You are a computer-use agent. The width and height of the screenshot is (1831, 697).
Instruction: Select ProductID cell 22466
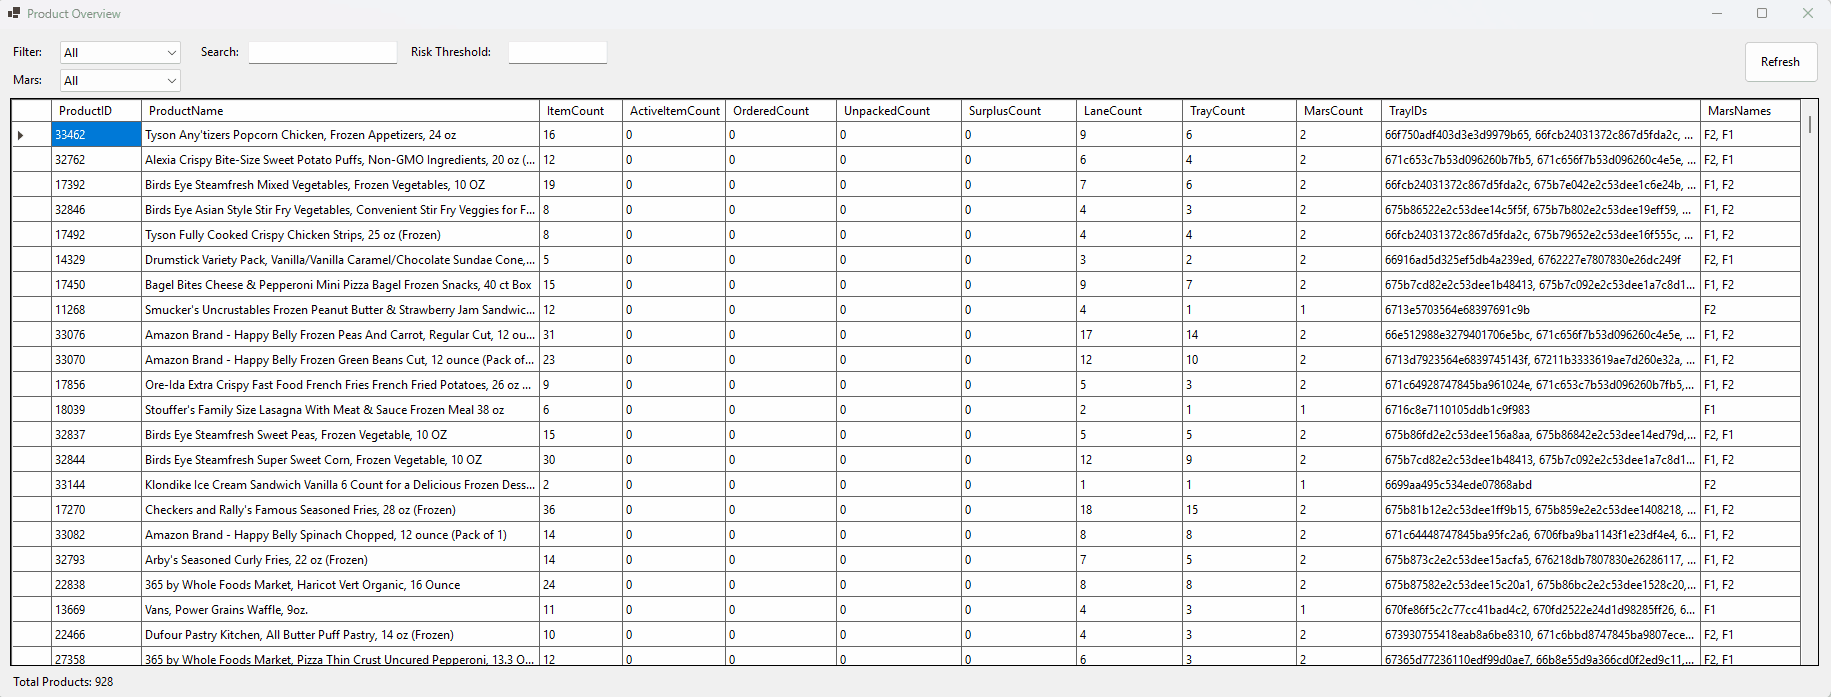pyautogui.click(x=96, y=635)
